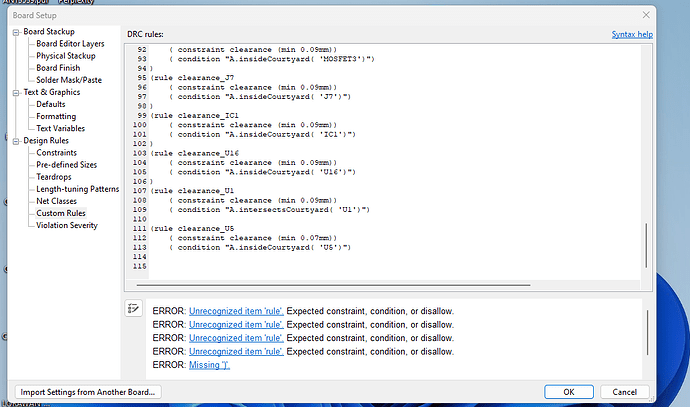Confirm with the OK button

pyautogui.click(x=569, y=392)
